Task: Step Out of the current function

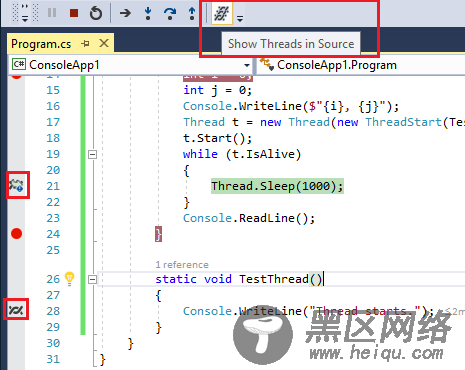Action: tap(192, 13)
